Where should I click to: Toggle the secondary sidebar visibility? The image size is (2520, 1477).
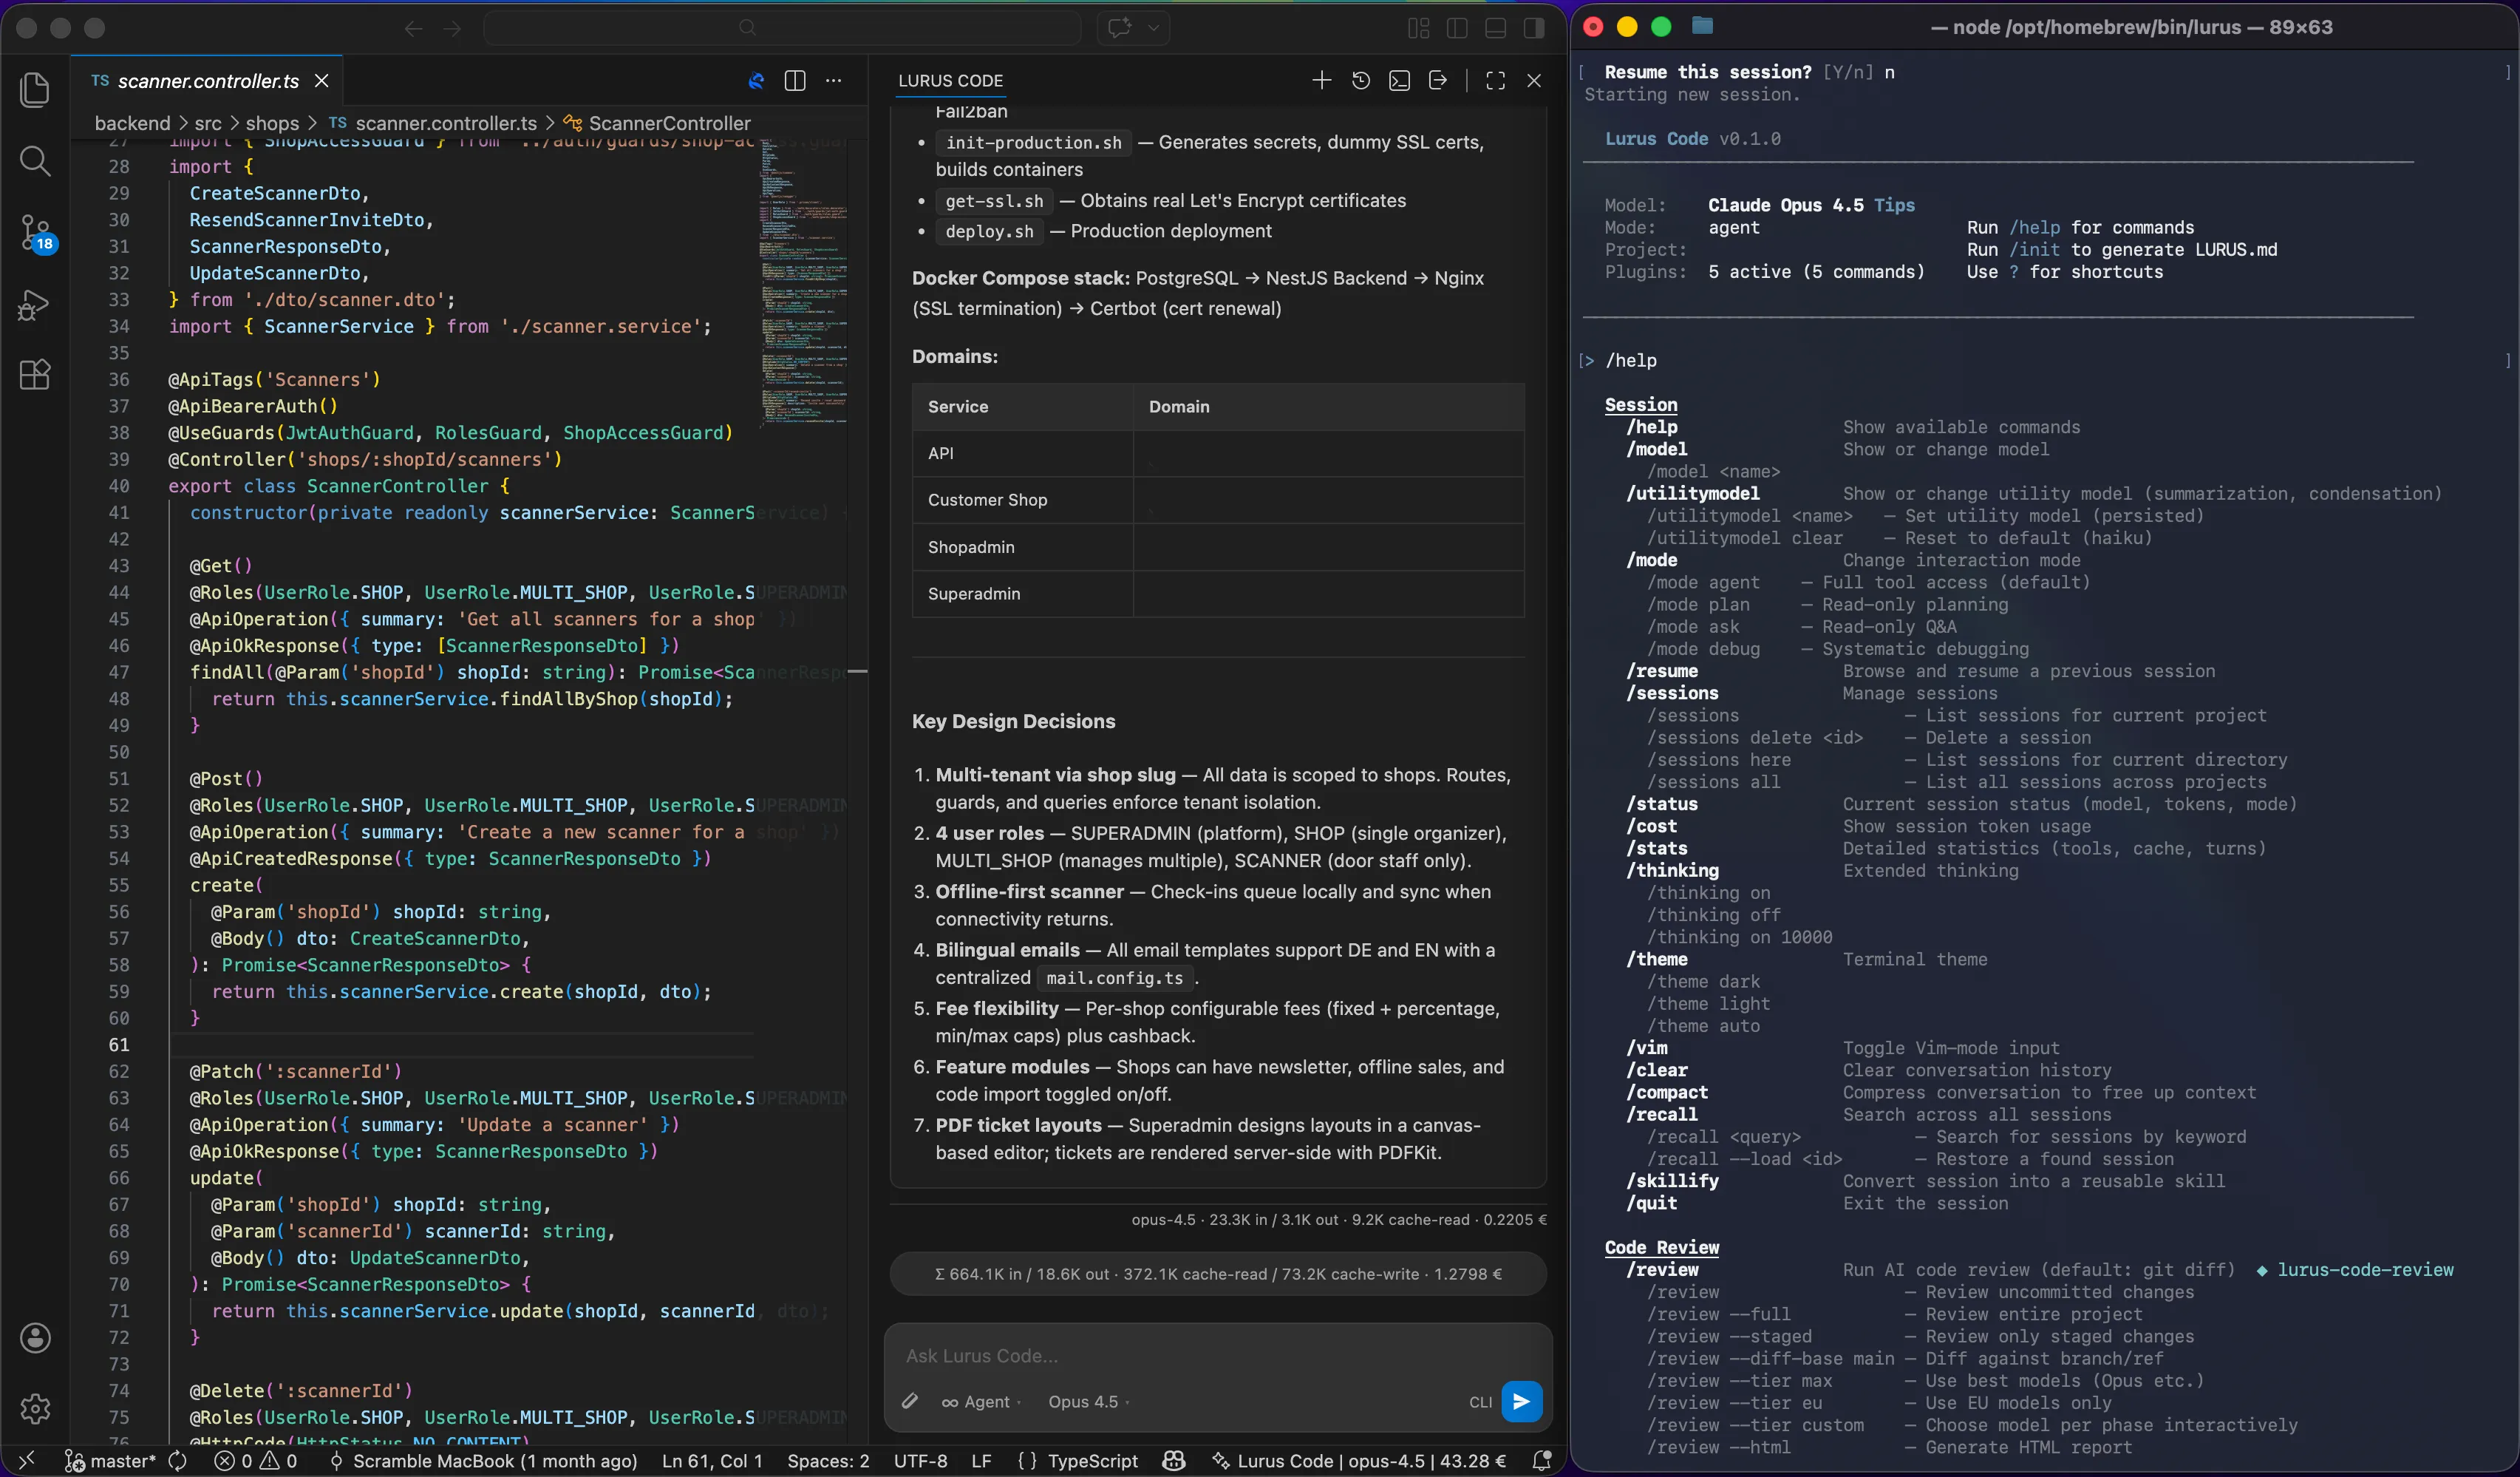coord(1533,28)
